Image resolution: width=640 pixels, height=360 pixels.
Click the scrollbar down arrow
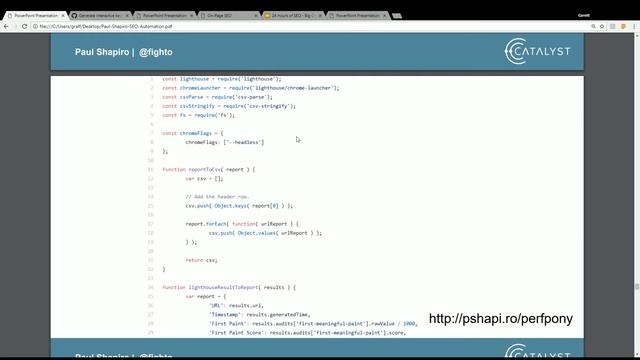(637, 354)
